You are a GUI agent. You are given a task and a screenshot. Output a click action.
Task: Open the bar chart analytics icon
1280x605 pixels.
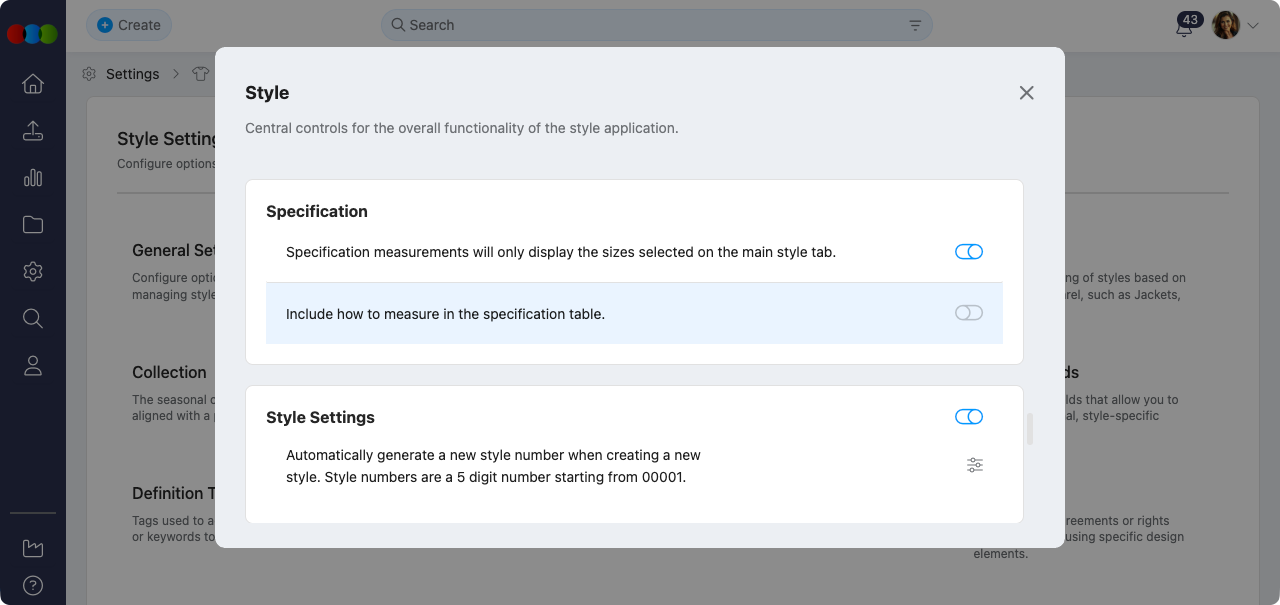click(x=33, y=178)
